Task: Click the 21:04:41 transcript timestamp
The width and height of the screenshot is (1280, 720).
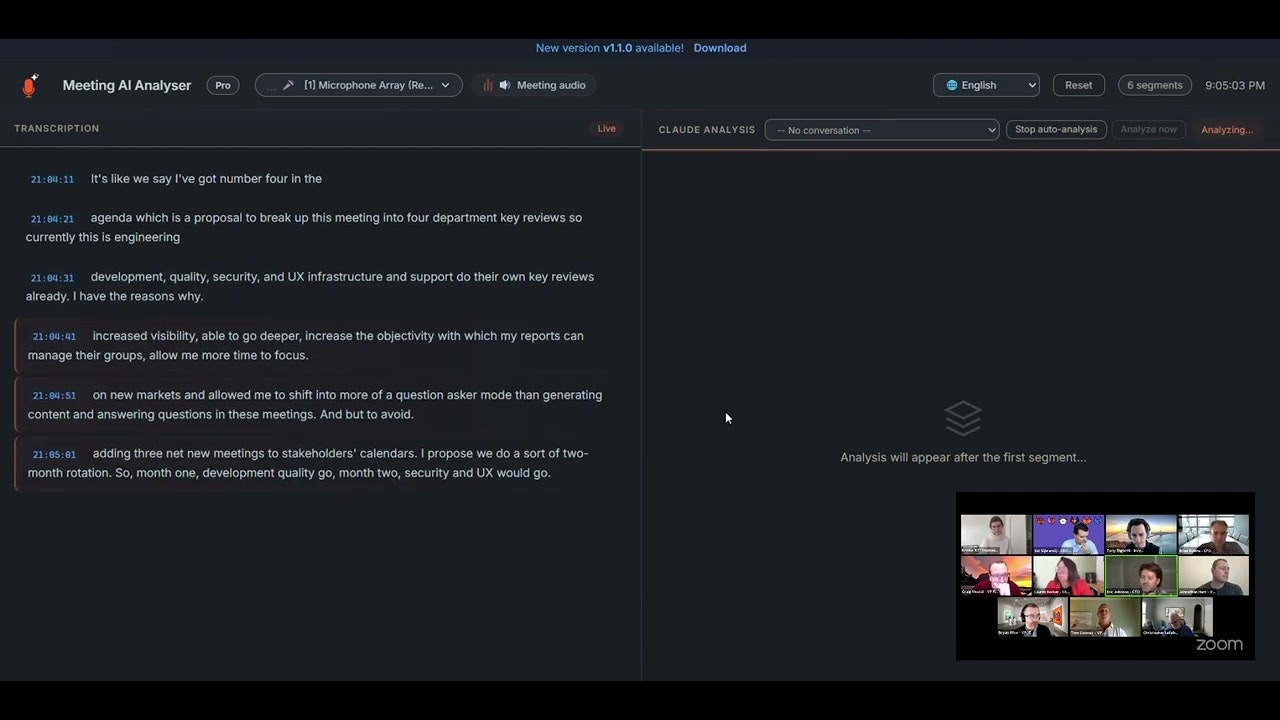Action: point(54,337)
